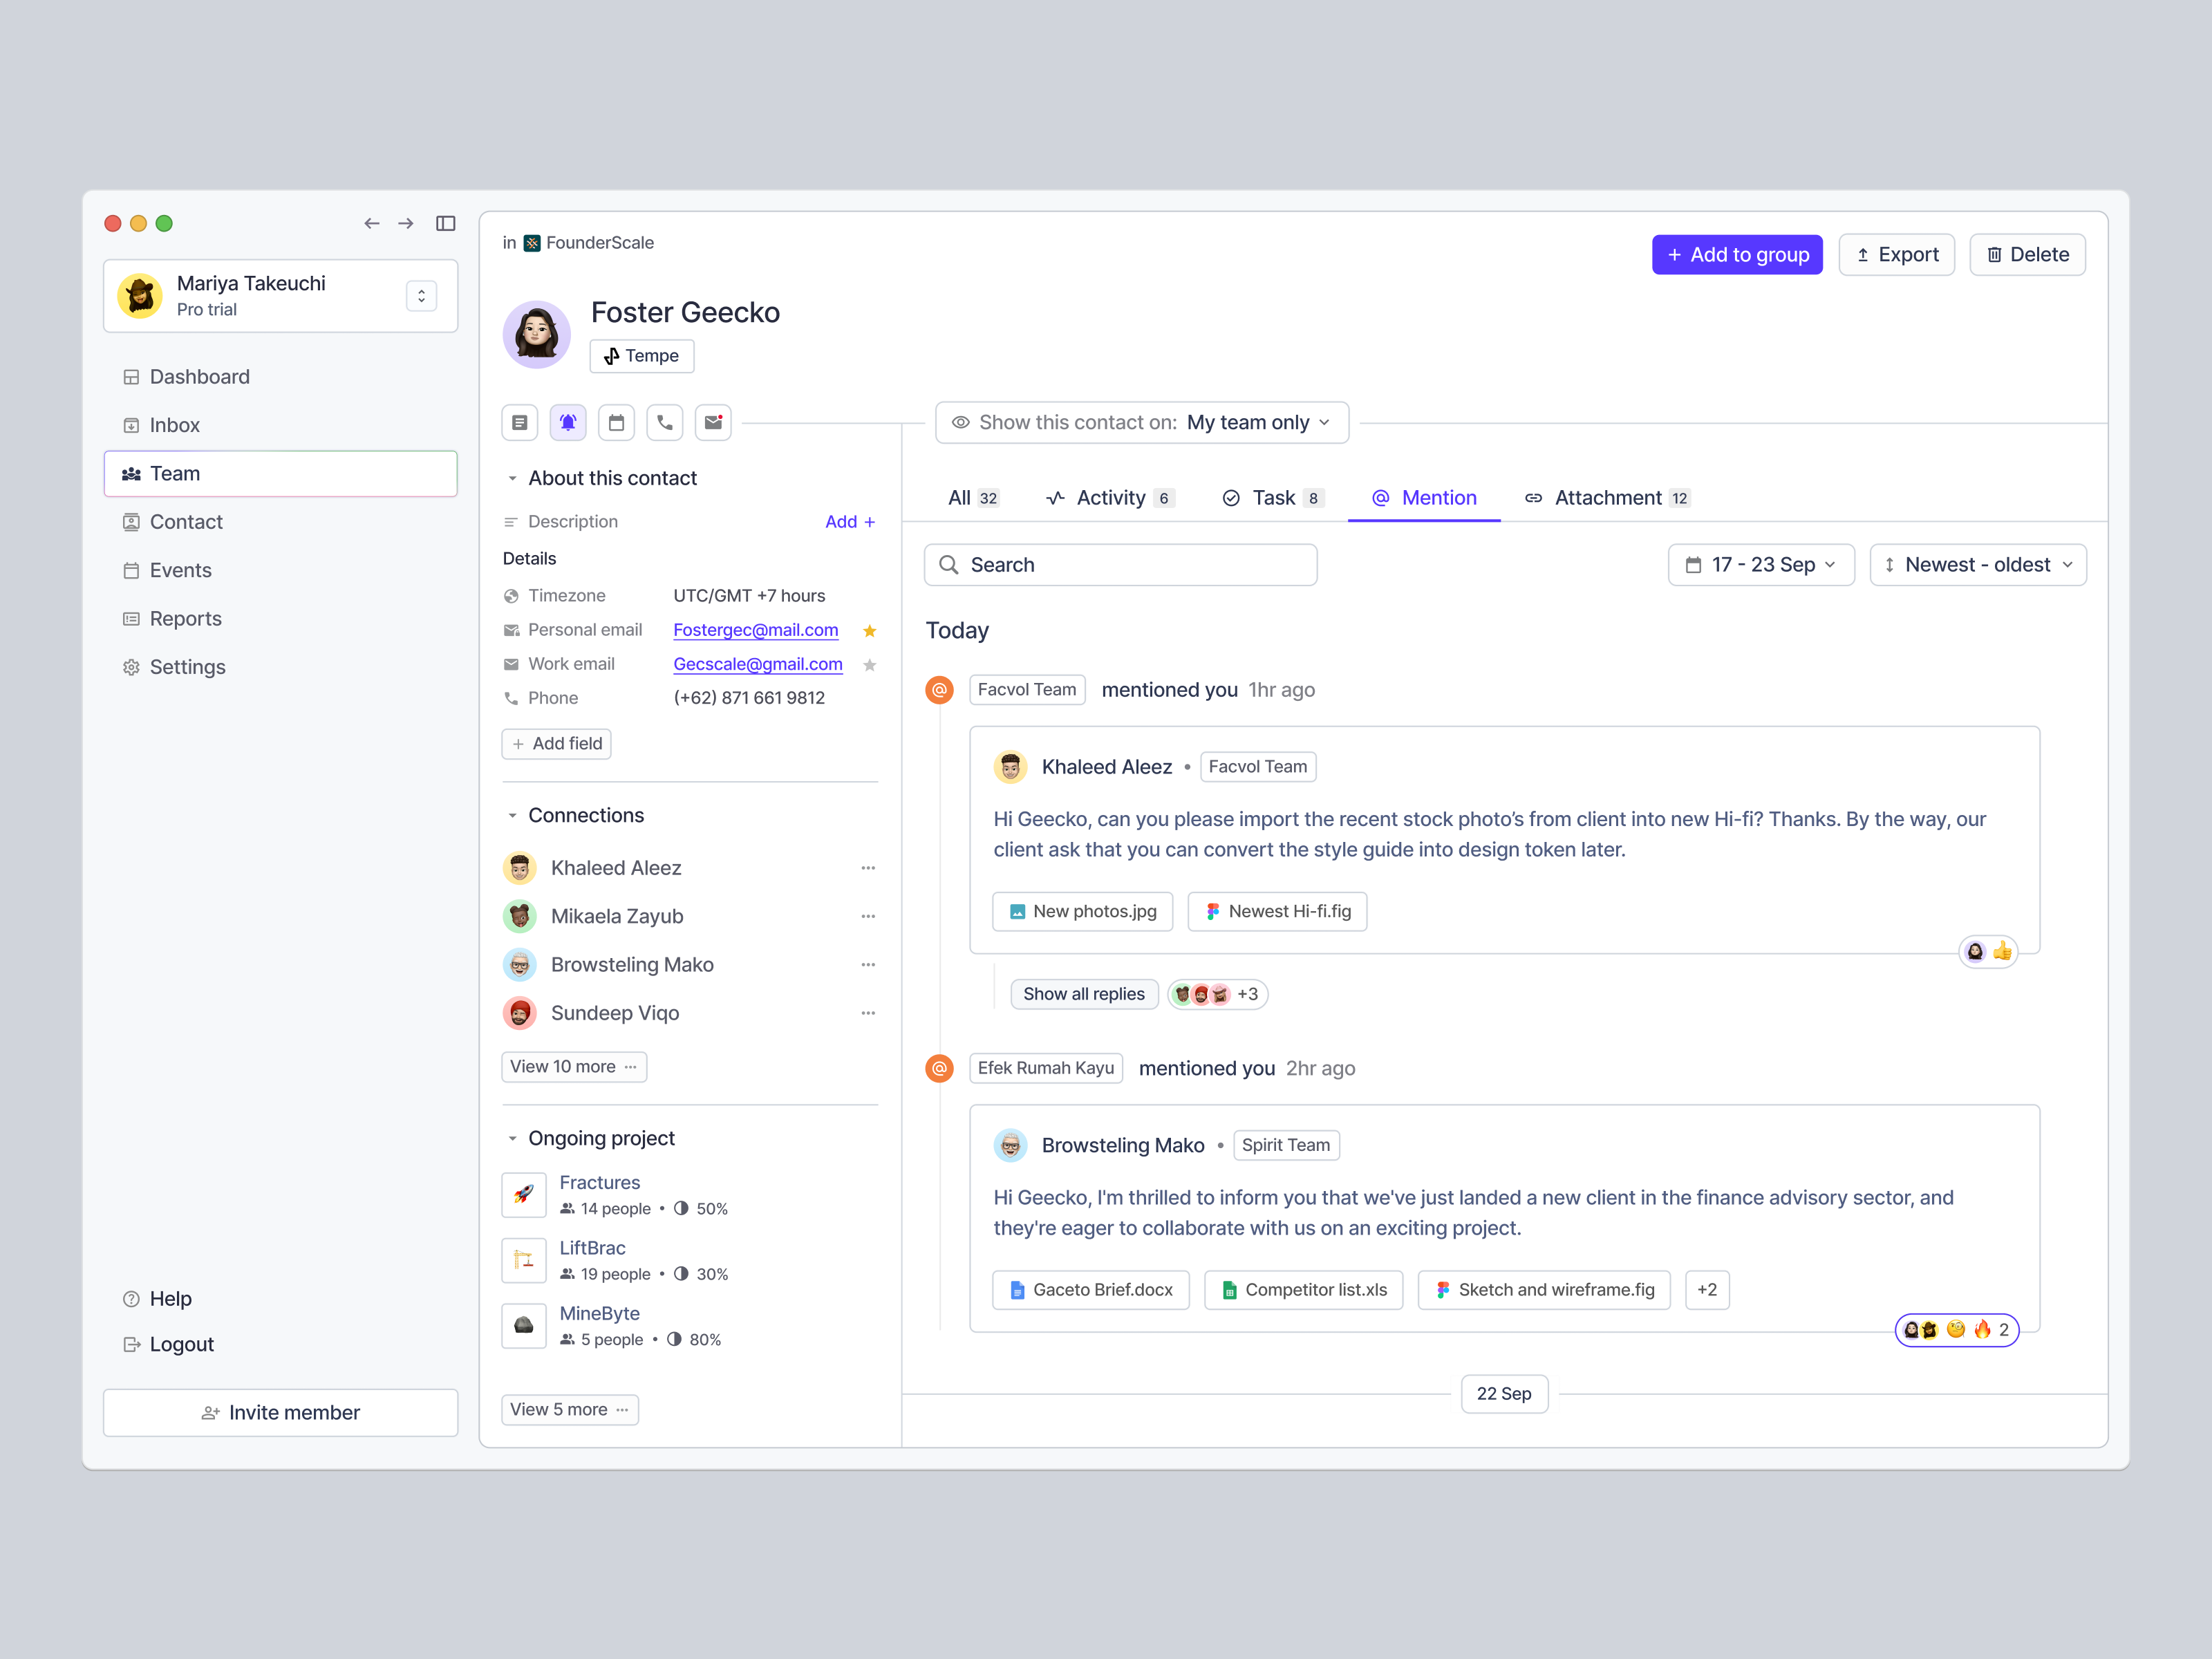Expand Ongoing project View 5 more
Screen dimensions: 2212x1659
(x=570, y=1408)
